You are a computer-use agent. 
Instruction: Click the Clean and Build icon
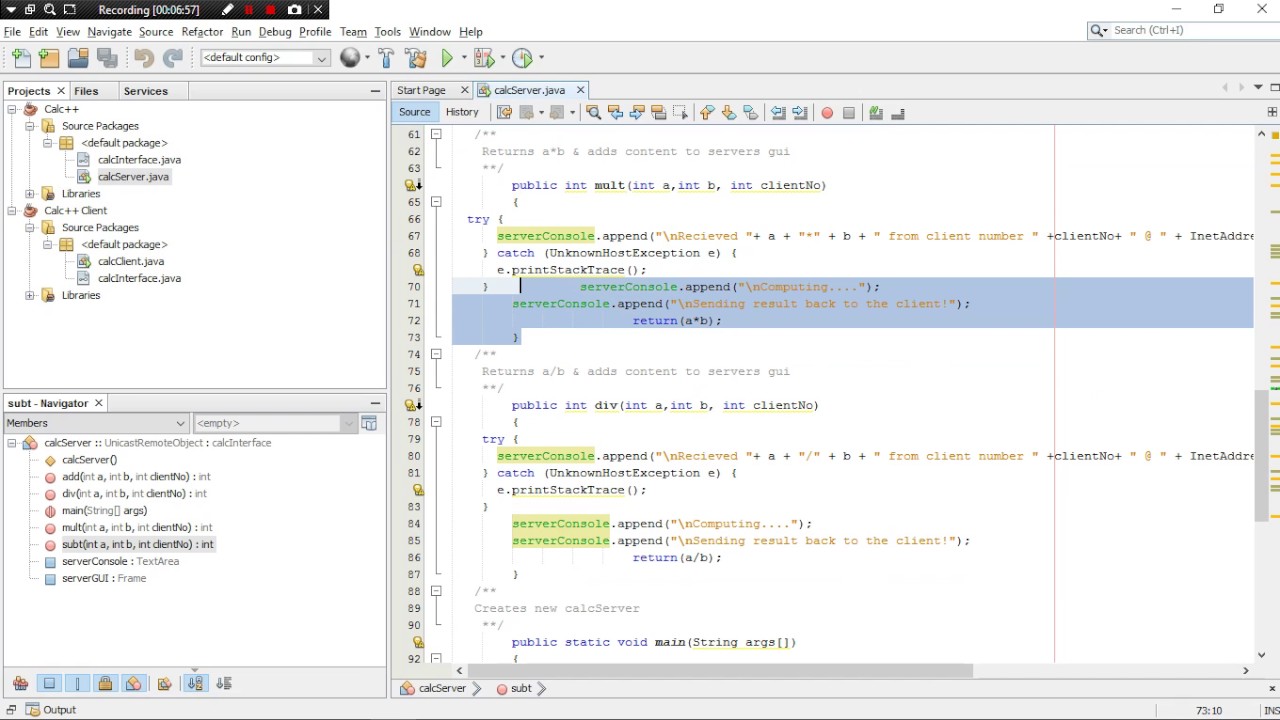point(416,58)
